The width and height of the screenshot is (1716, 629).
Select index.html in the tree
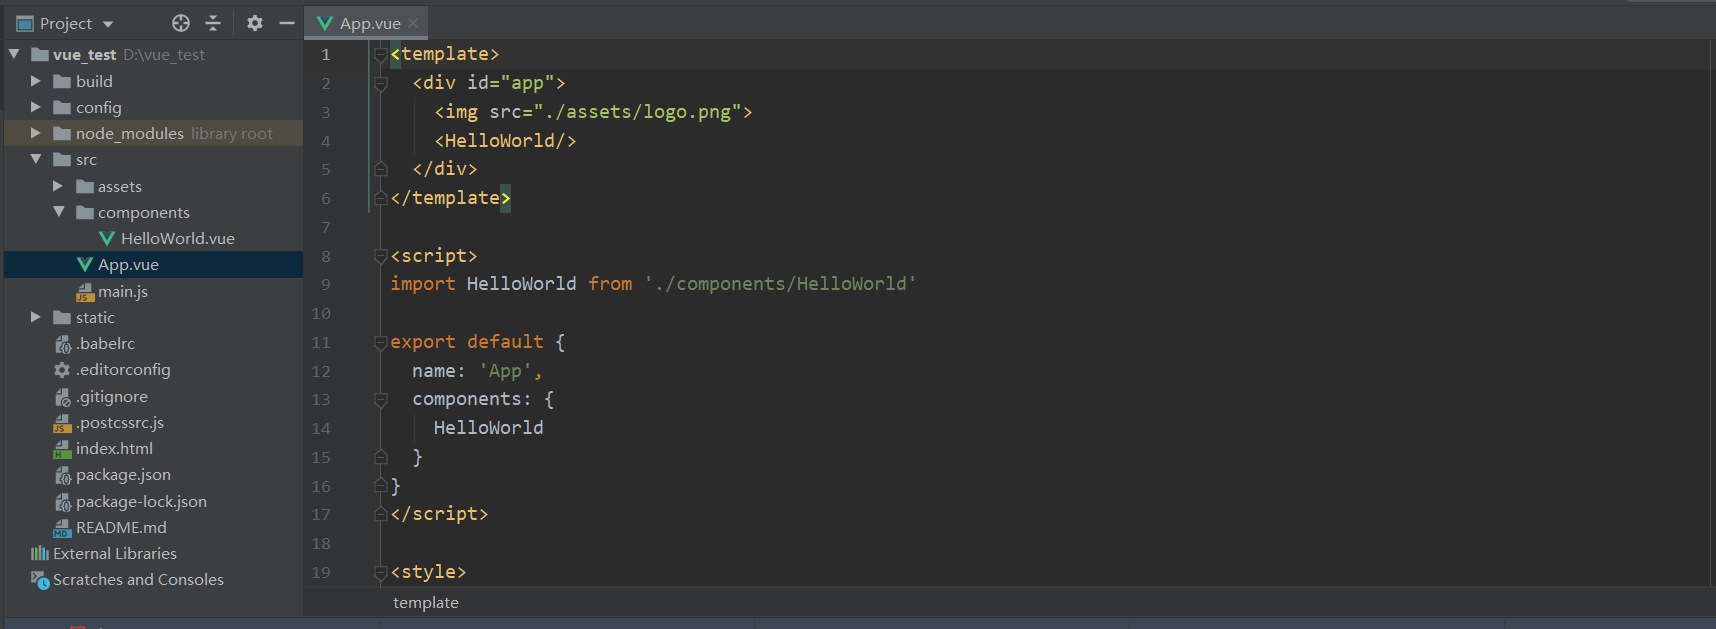point(114,448)
